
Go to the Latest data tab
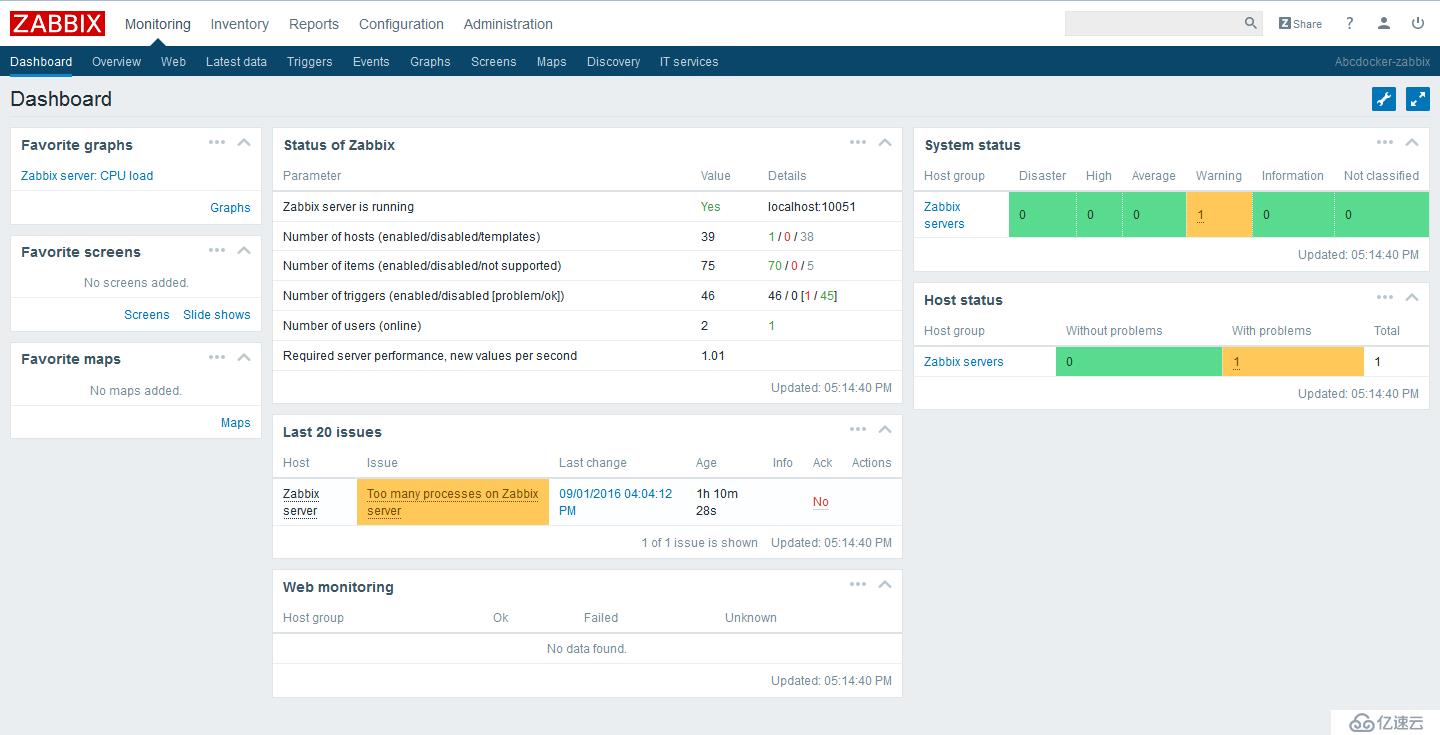236,62
